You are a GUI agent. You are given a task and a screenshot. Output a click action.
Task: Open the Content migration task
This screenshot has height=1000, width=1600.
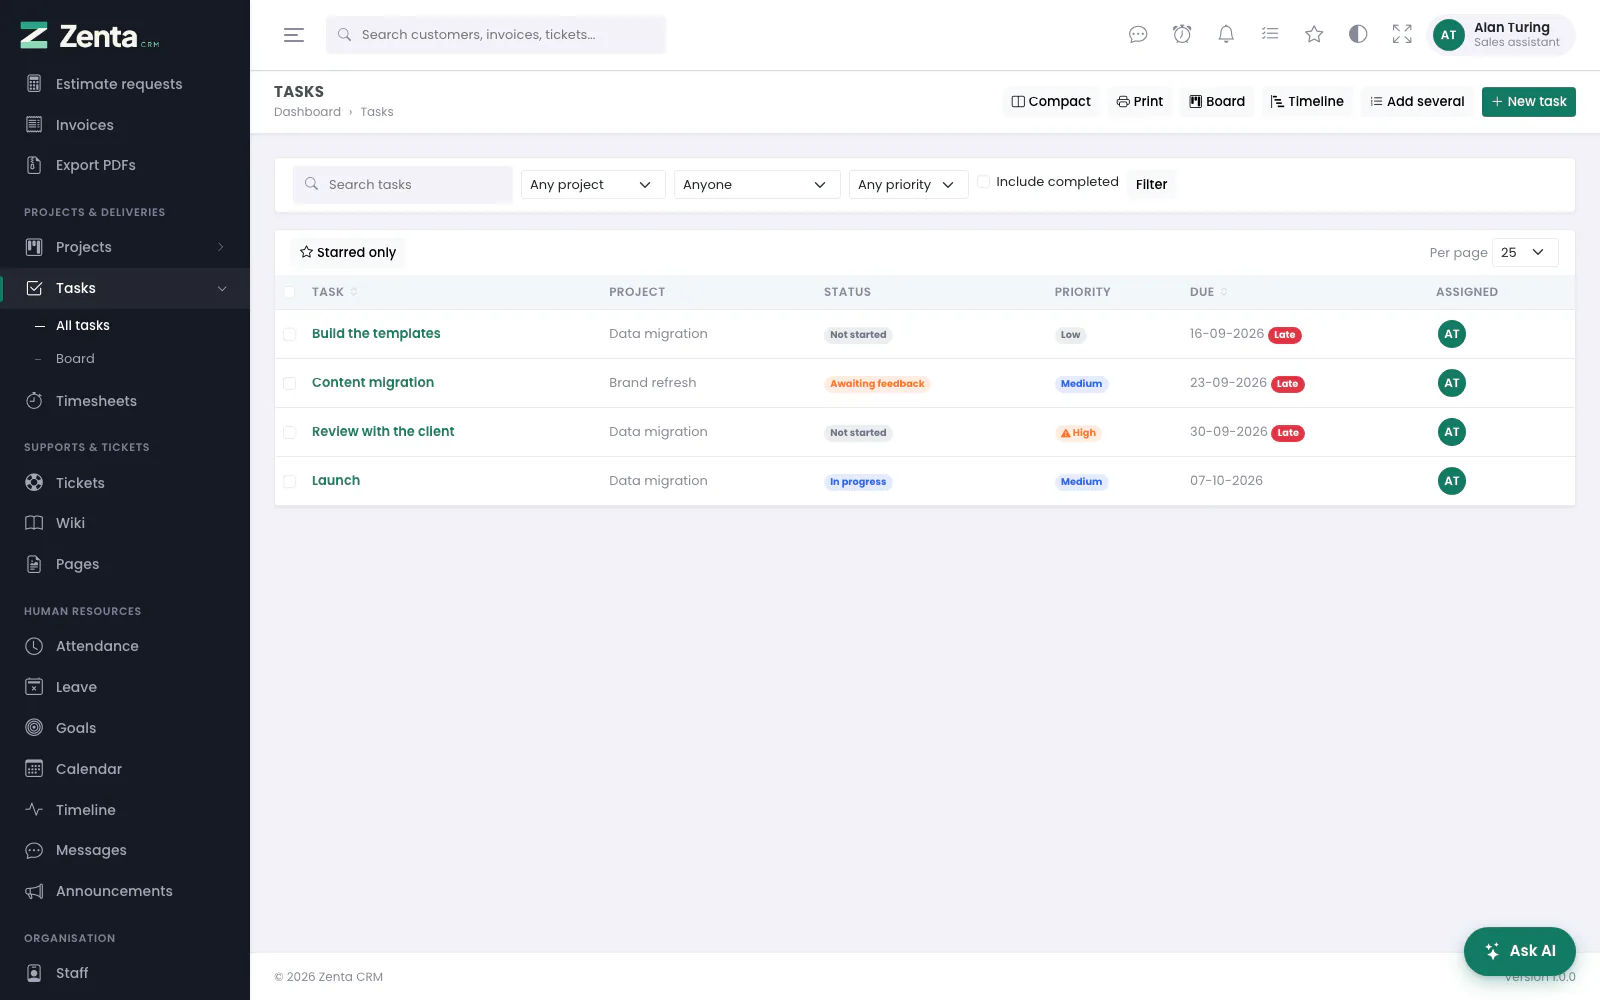(373, 383)
